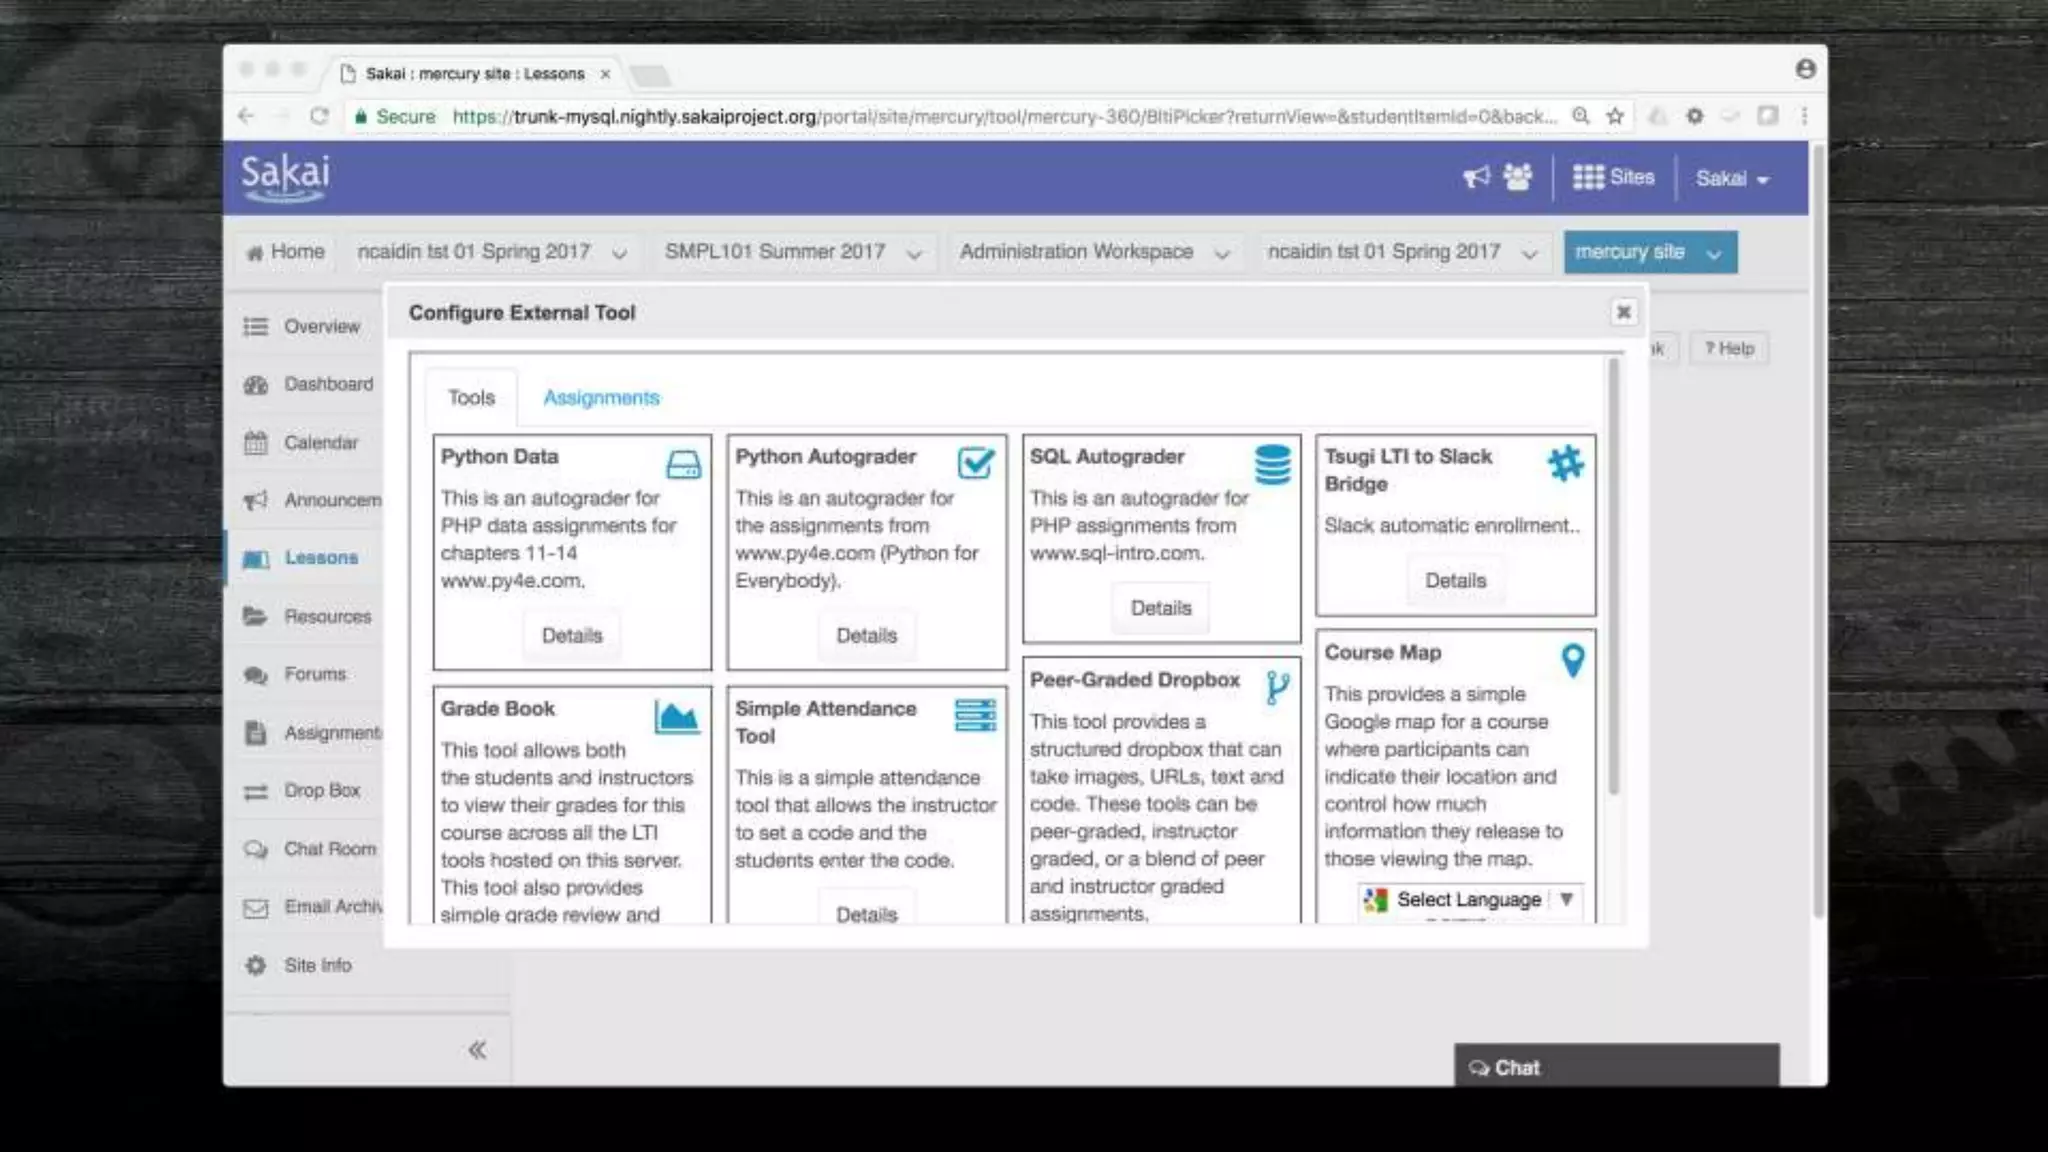Expand SMPL101 Summer 2017 site menu
Image resolution: width=2048 pixels, height=1152 pixels.
[x=913, y=254]
